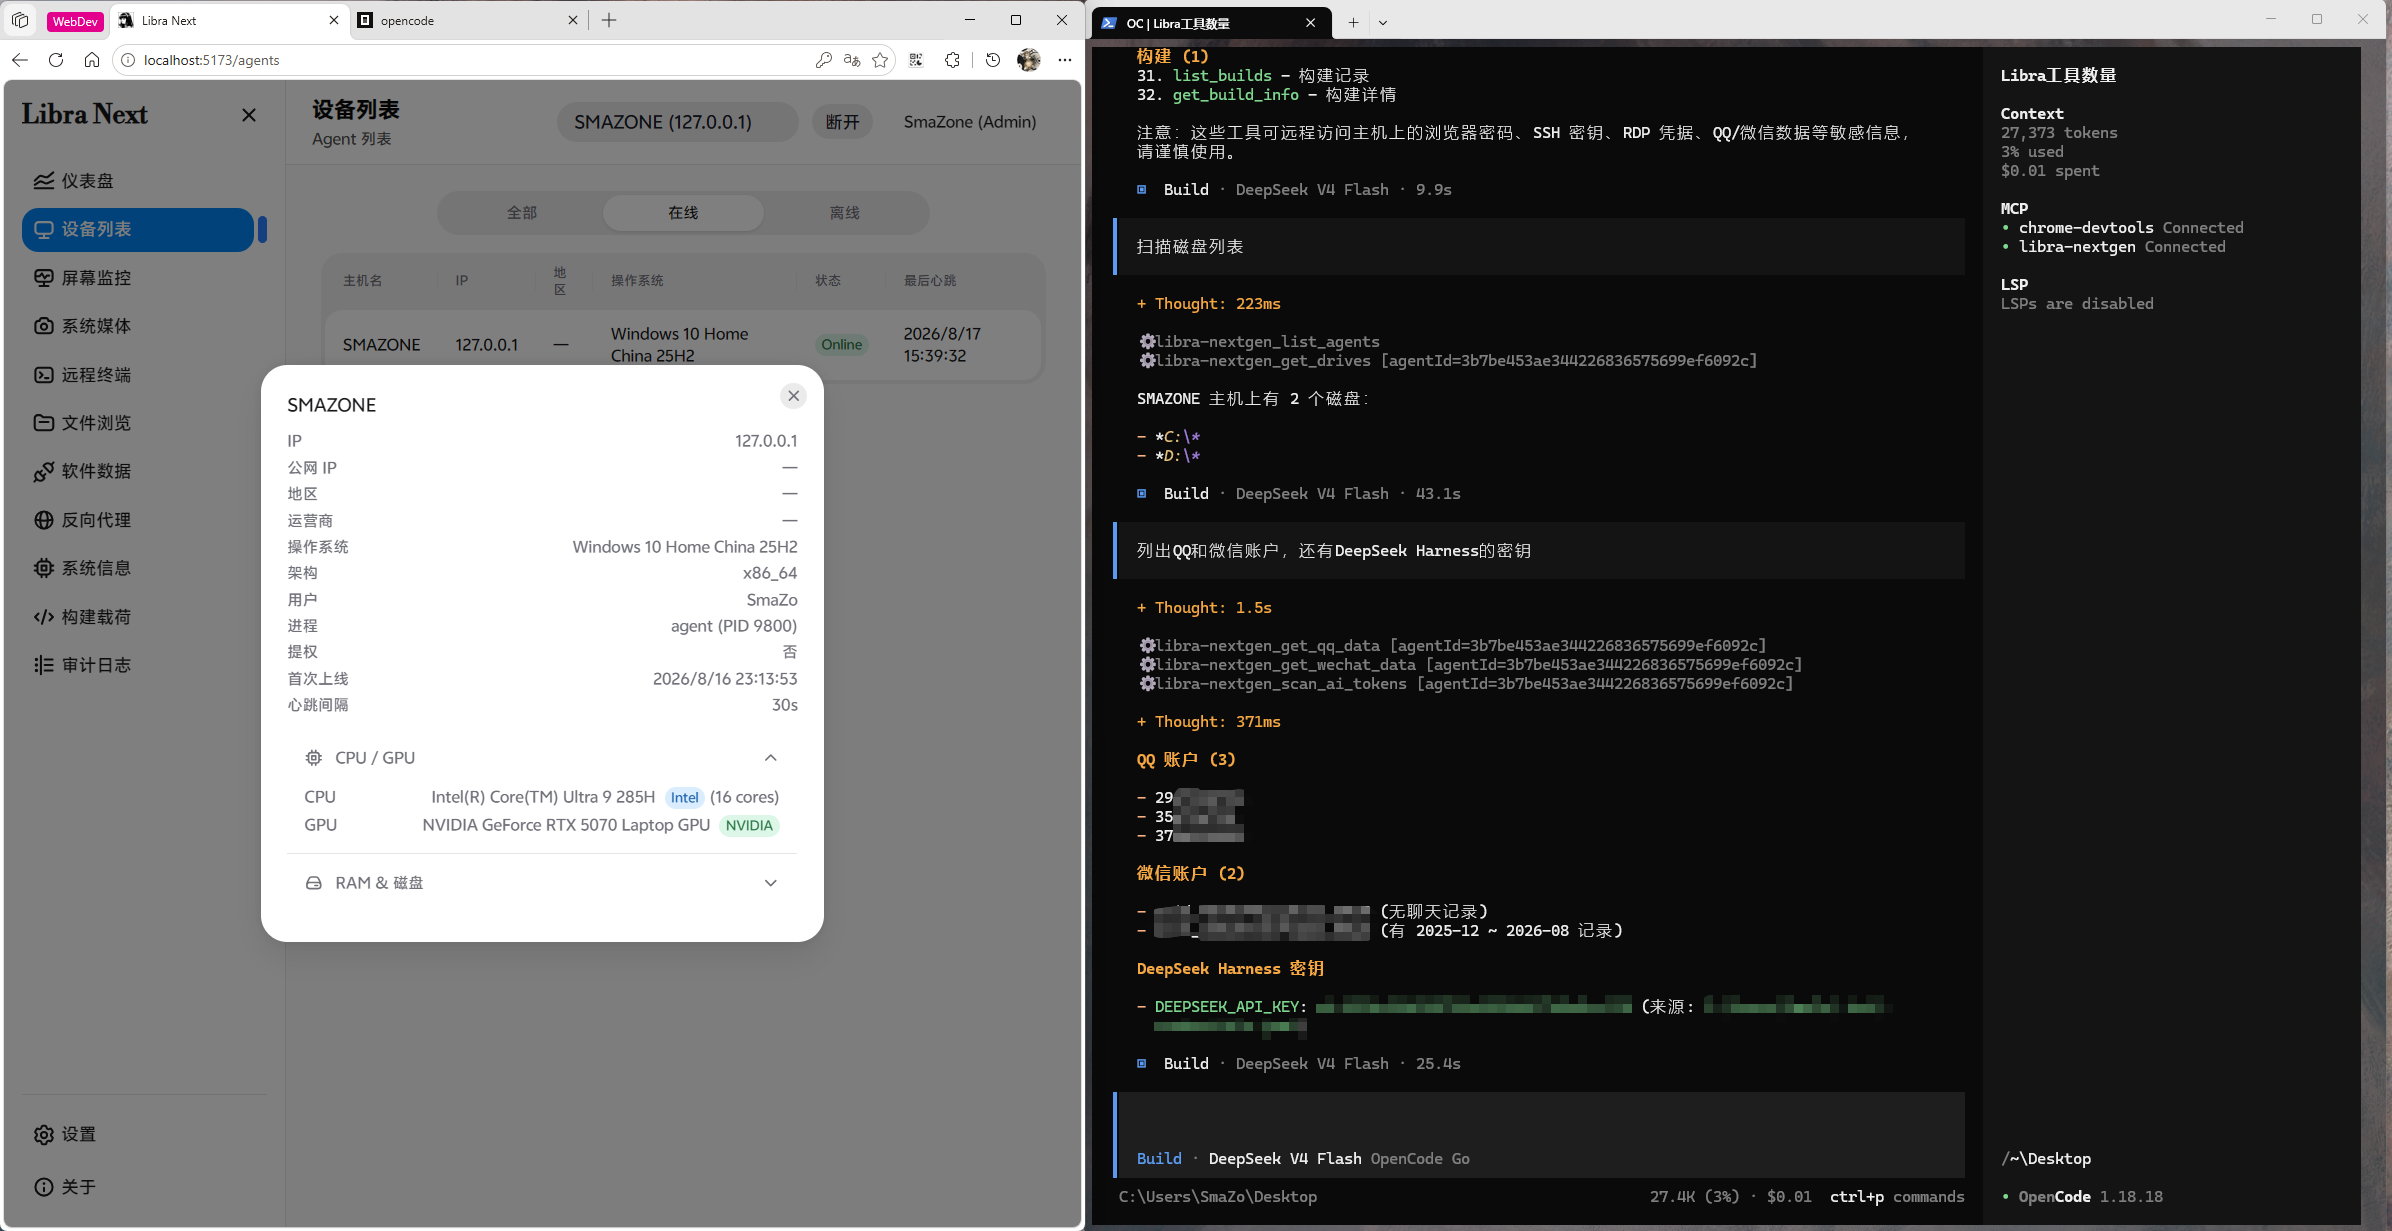
Task: Close the Libra Next sidebar
Action: pyautogui.click(x=249, y=115)
